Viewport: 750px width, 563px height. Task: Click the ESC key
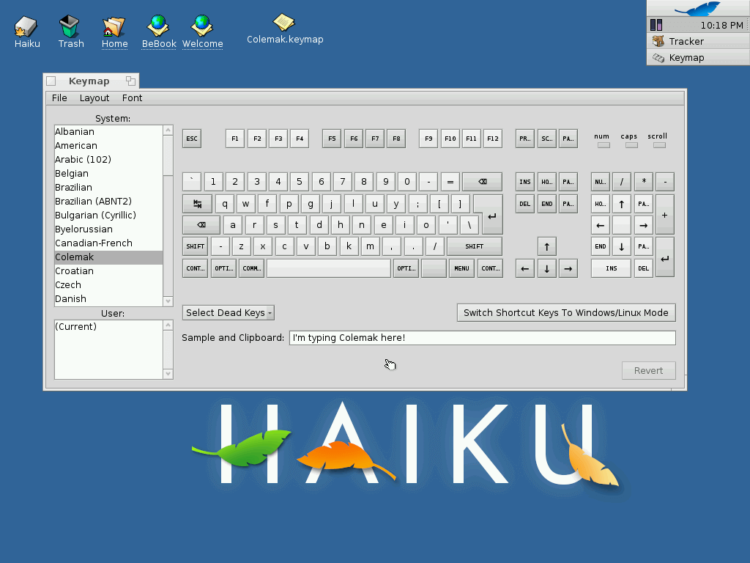pos(192,139)
